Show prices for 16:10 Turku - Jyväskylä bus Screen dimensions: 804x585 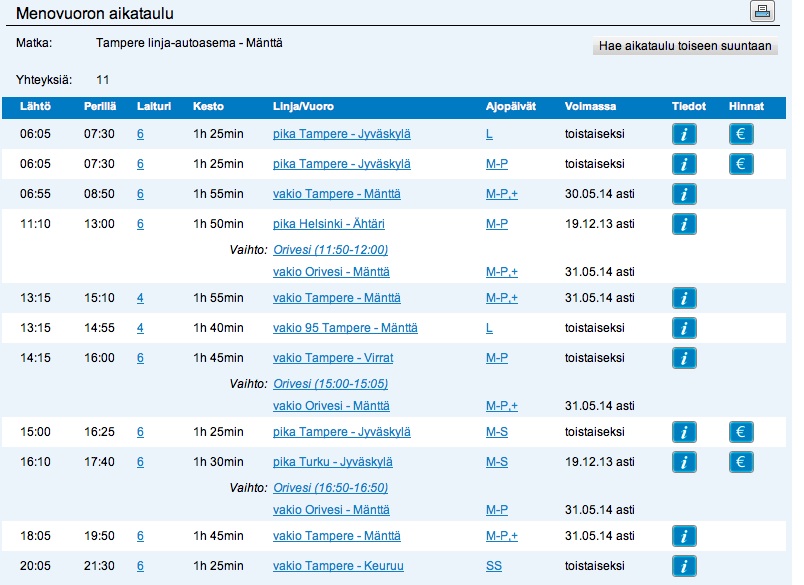pyautogui.click(x=741, y=462)
